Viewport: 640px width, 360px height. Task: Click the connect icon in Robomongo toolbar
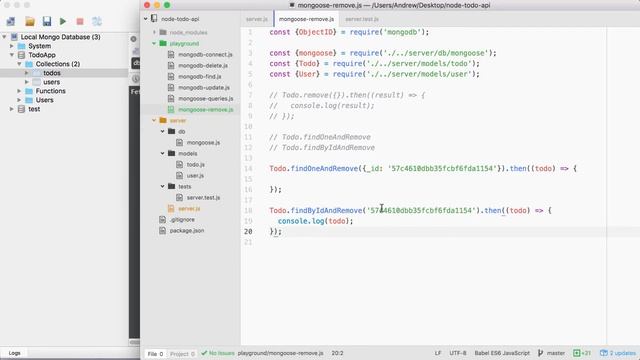point(11,21)
